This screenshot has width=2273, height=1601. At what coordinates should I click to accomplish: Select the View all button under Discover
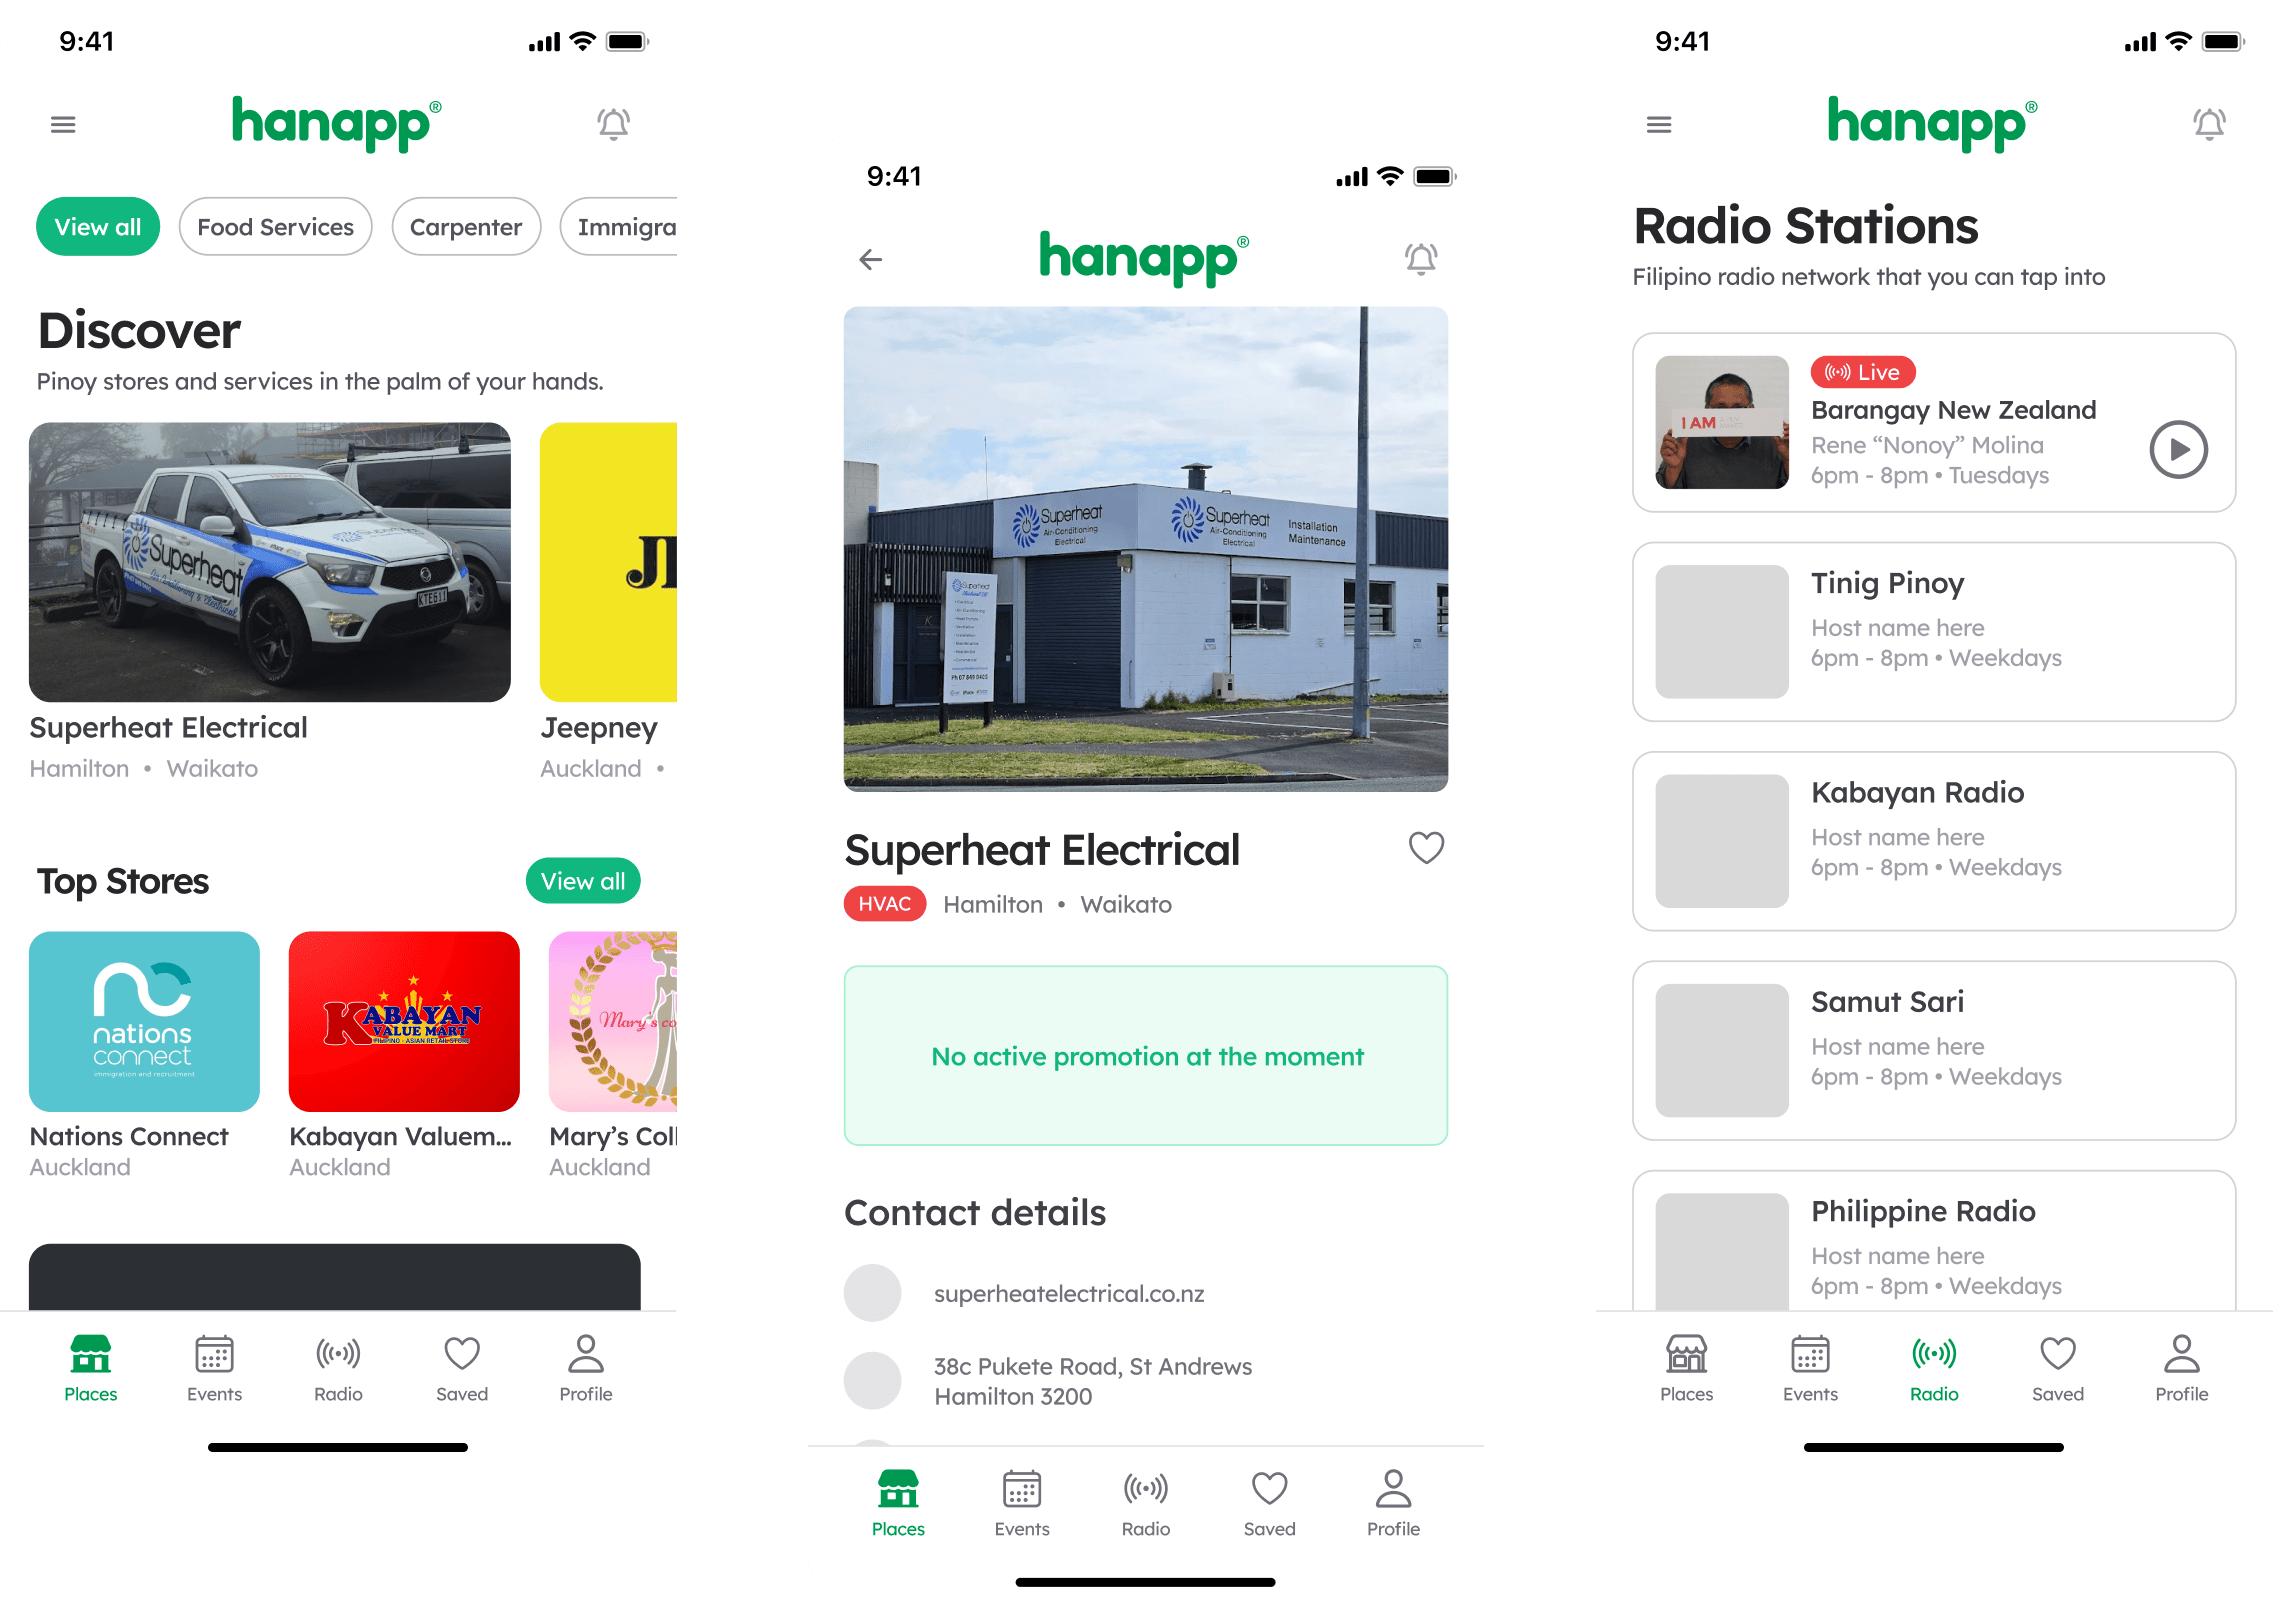pos(99,225)
